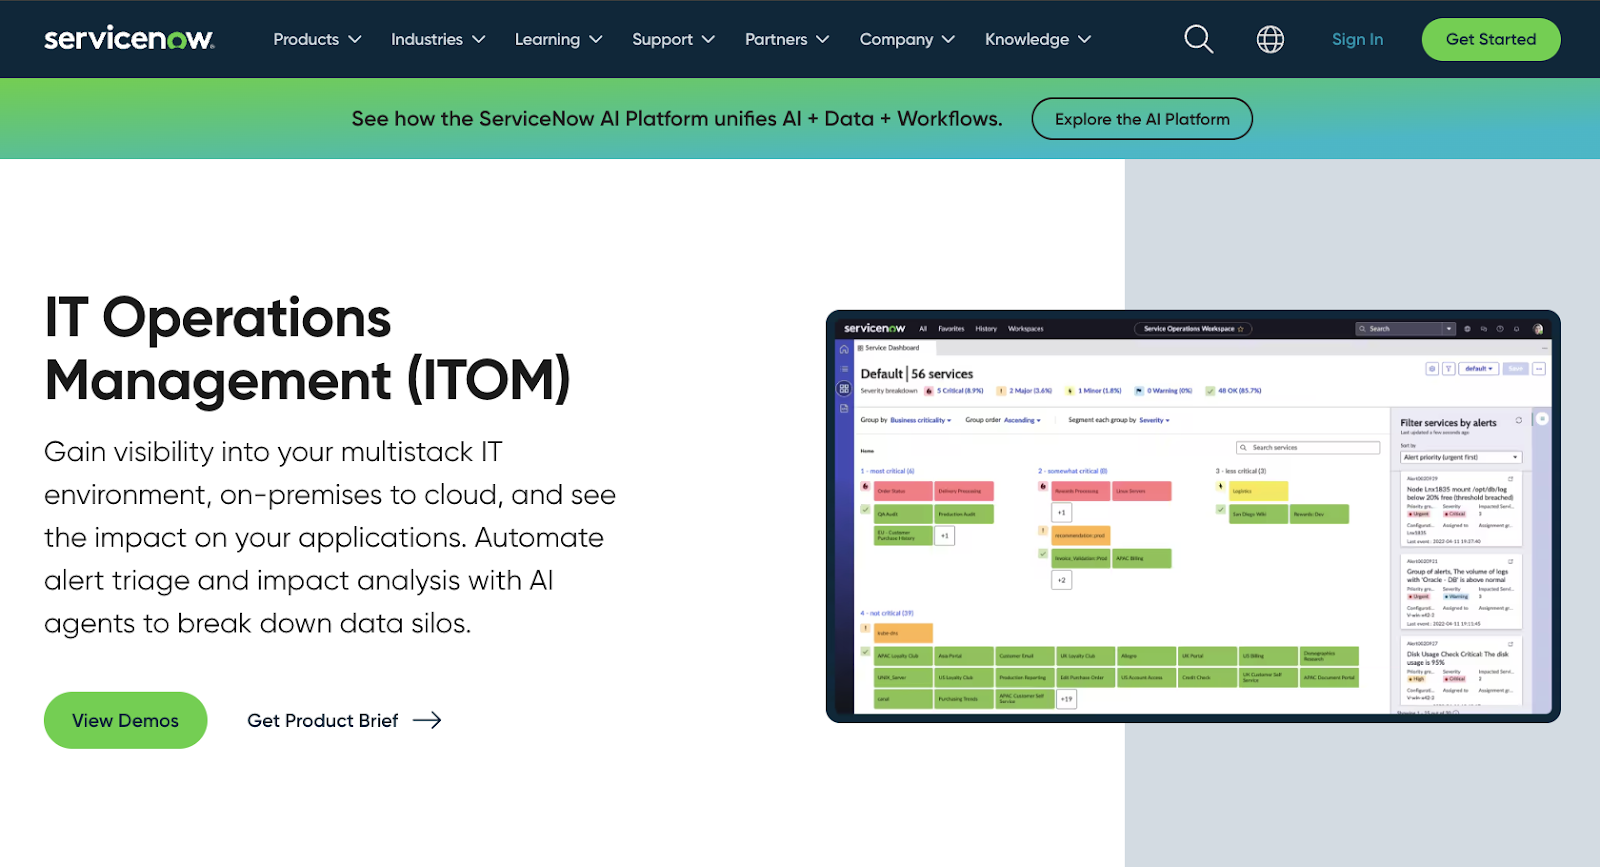Click the IT Operations Management (ITOM) heading
Viewport: 1600px width, 867px height.
(307, 349)
